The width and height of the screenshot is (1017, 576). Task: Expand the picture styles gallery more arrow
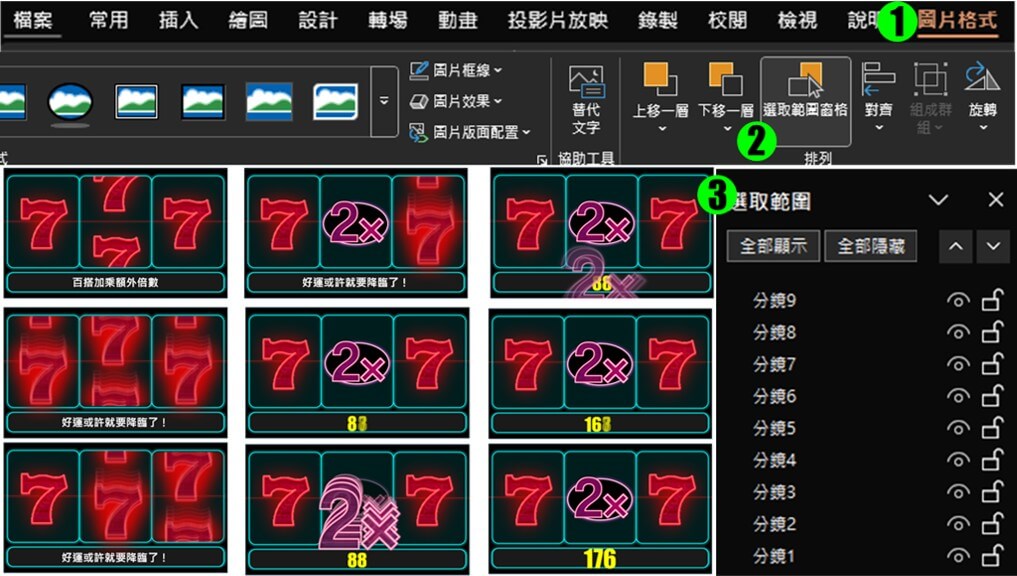384,101
